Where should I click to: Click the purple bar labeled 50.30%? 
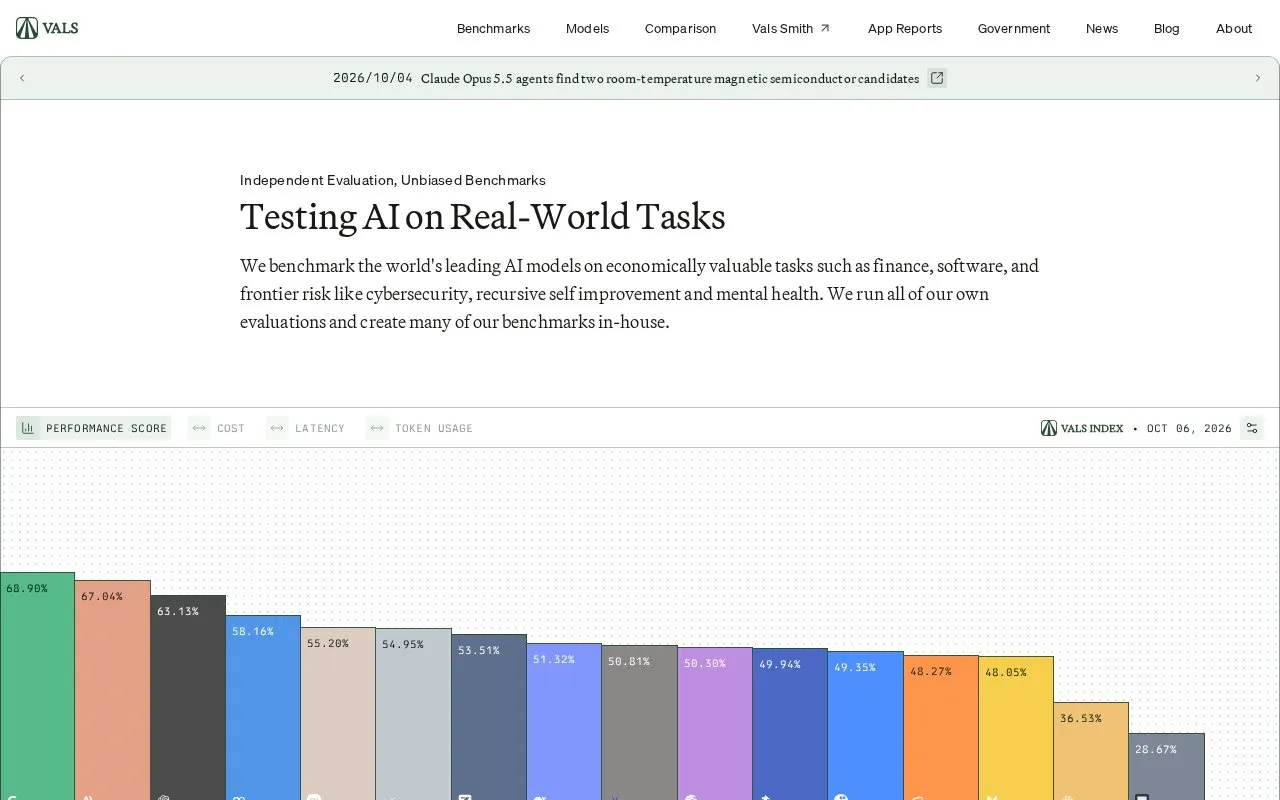[x=715, y=723]
